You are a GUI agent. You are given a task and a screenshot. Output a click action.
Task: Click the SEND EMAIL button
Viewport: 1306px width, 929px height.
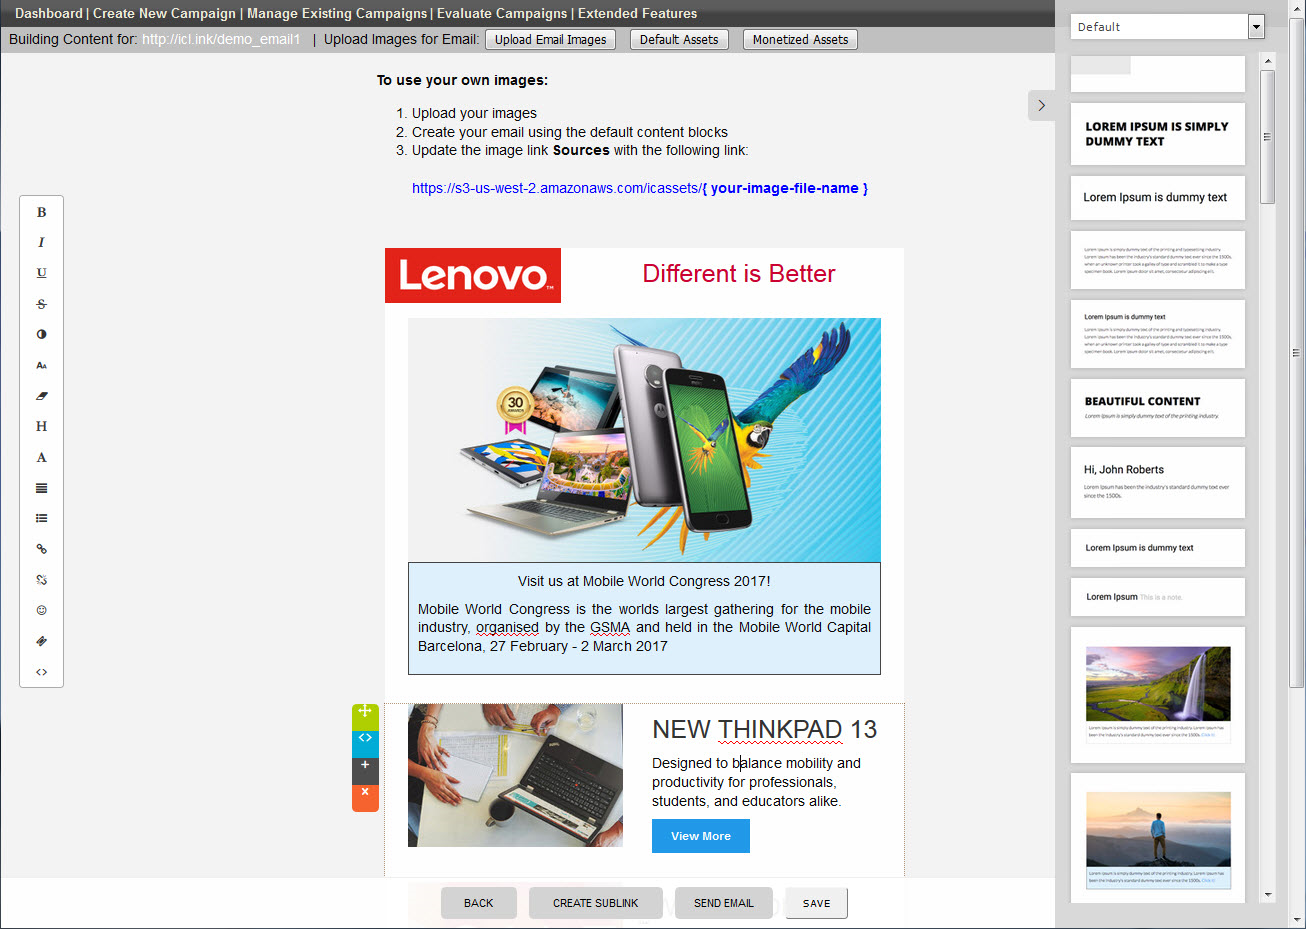click(724, 903)
